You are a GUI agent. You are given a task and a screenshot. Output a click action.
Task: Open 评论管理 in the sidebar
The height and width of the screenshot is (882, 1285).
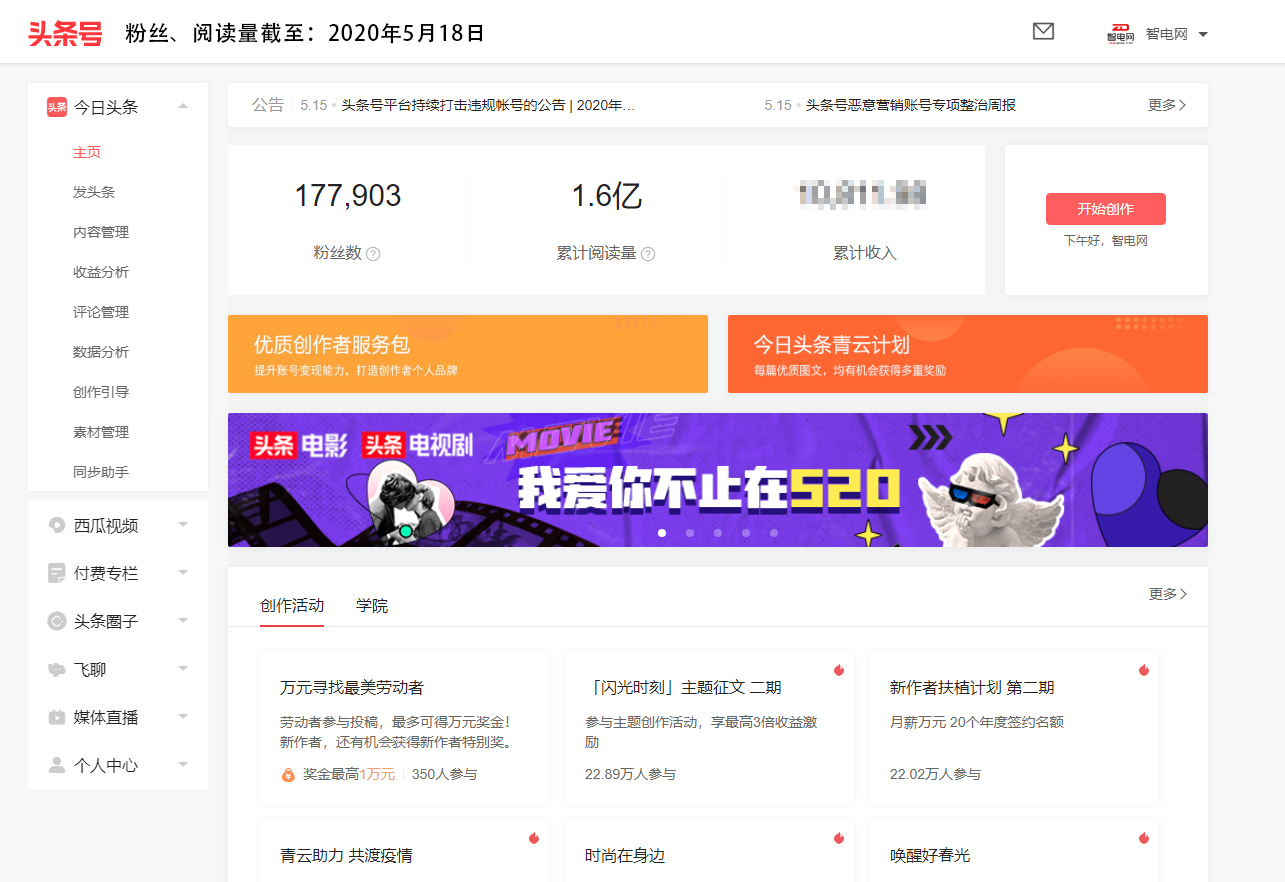click(101, 312)
